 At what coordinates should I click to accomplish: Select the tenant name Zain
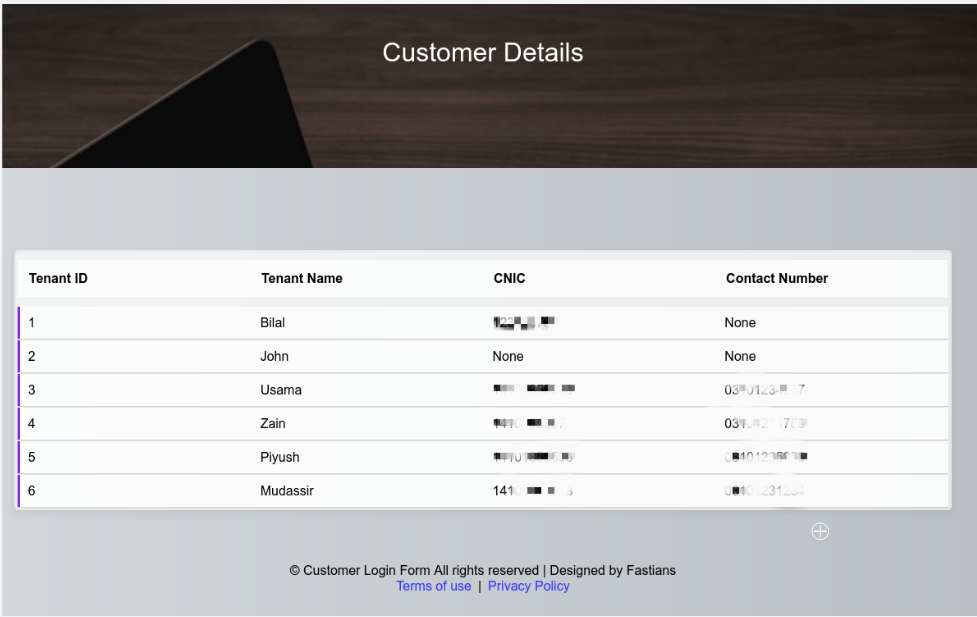click(273, 424)
